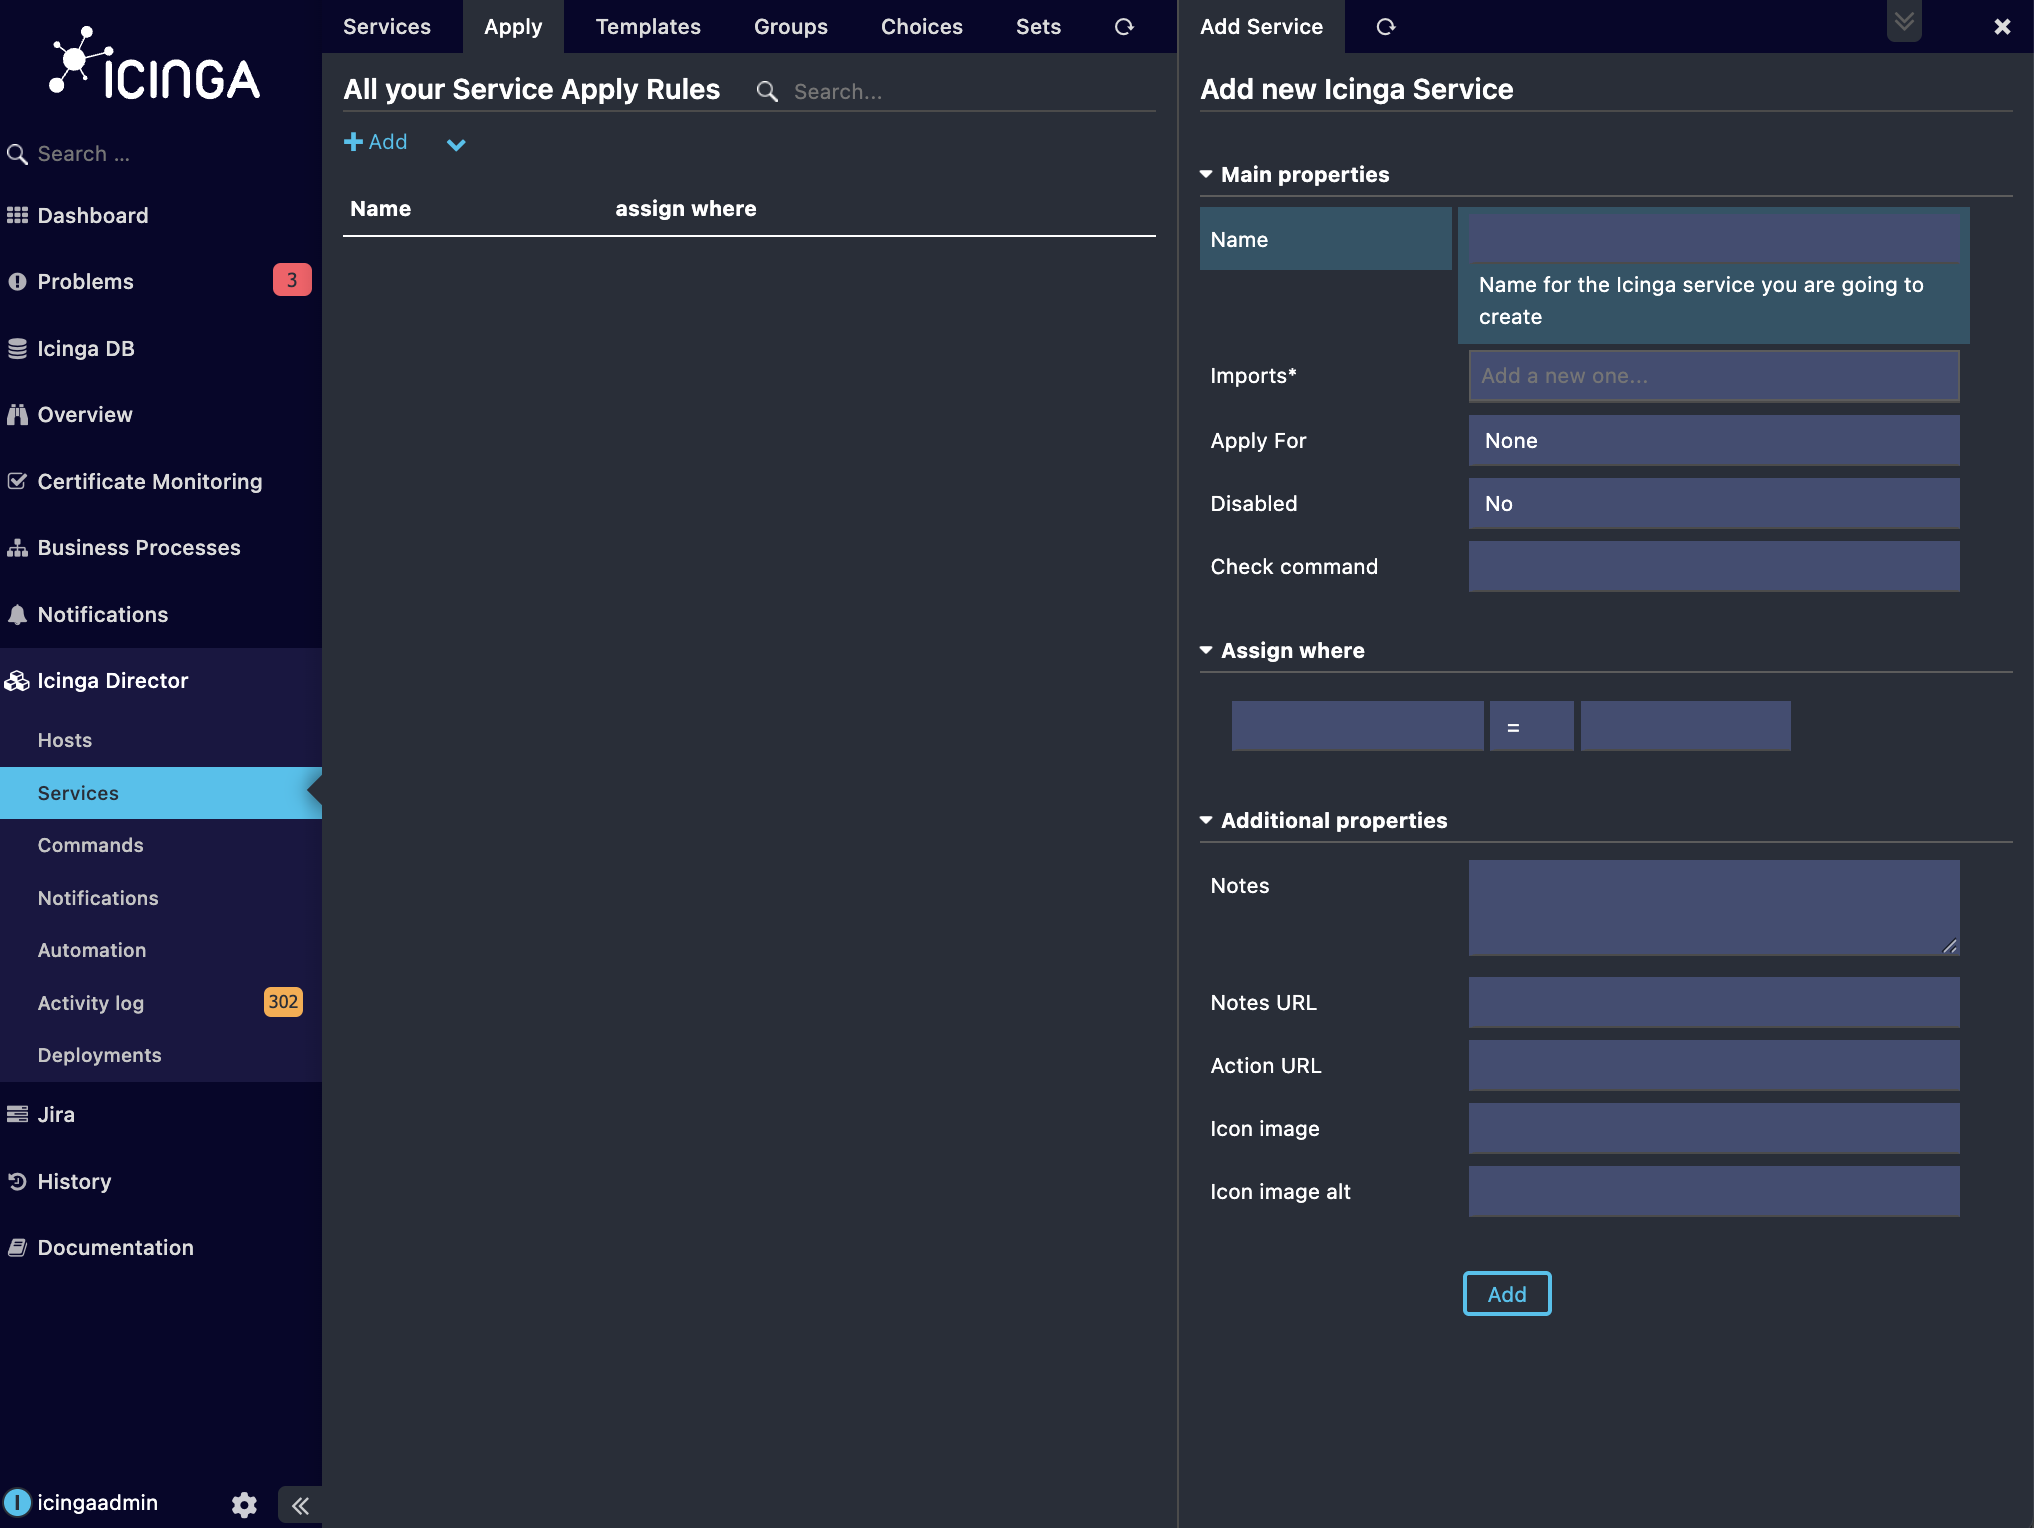Collapse the Additional properties section
Viewport: 2034px width, 1528px height.
click(1324, 820)
